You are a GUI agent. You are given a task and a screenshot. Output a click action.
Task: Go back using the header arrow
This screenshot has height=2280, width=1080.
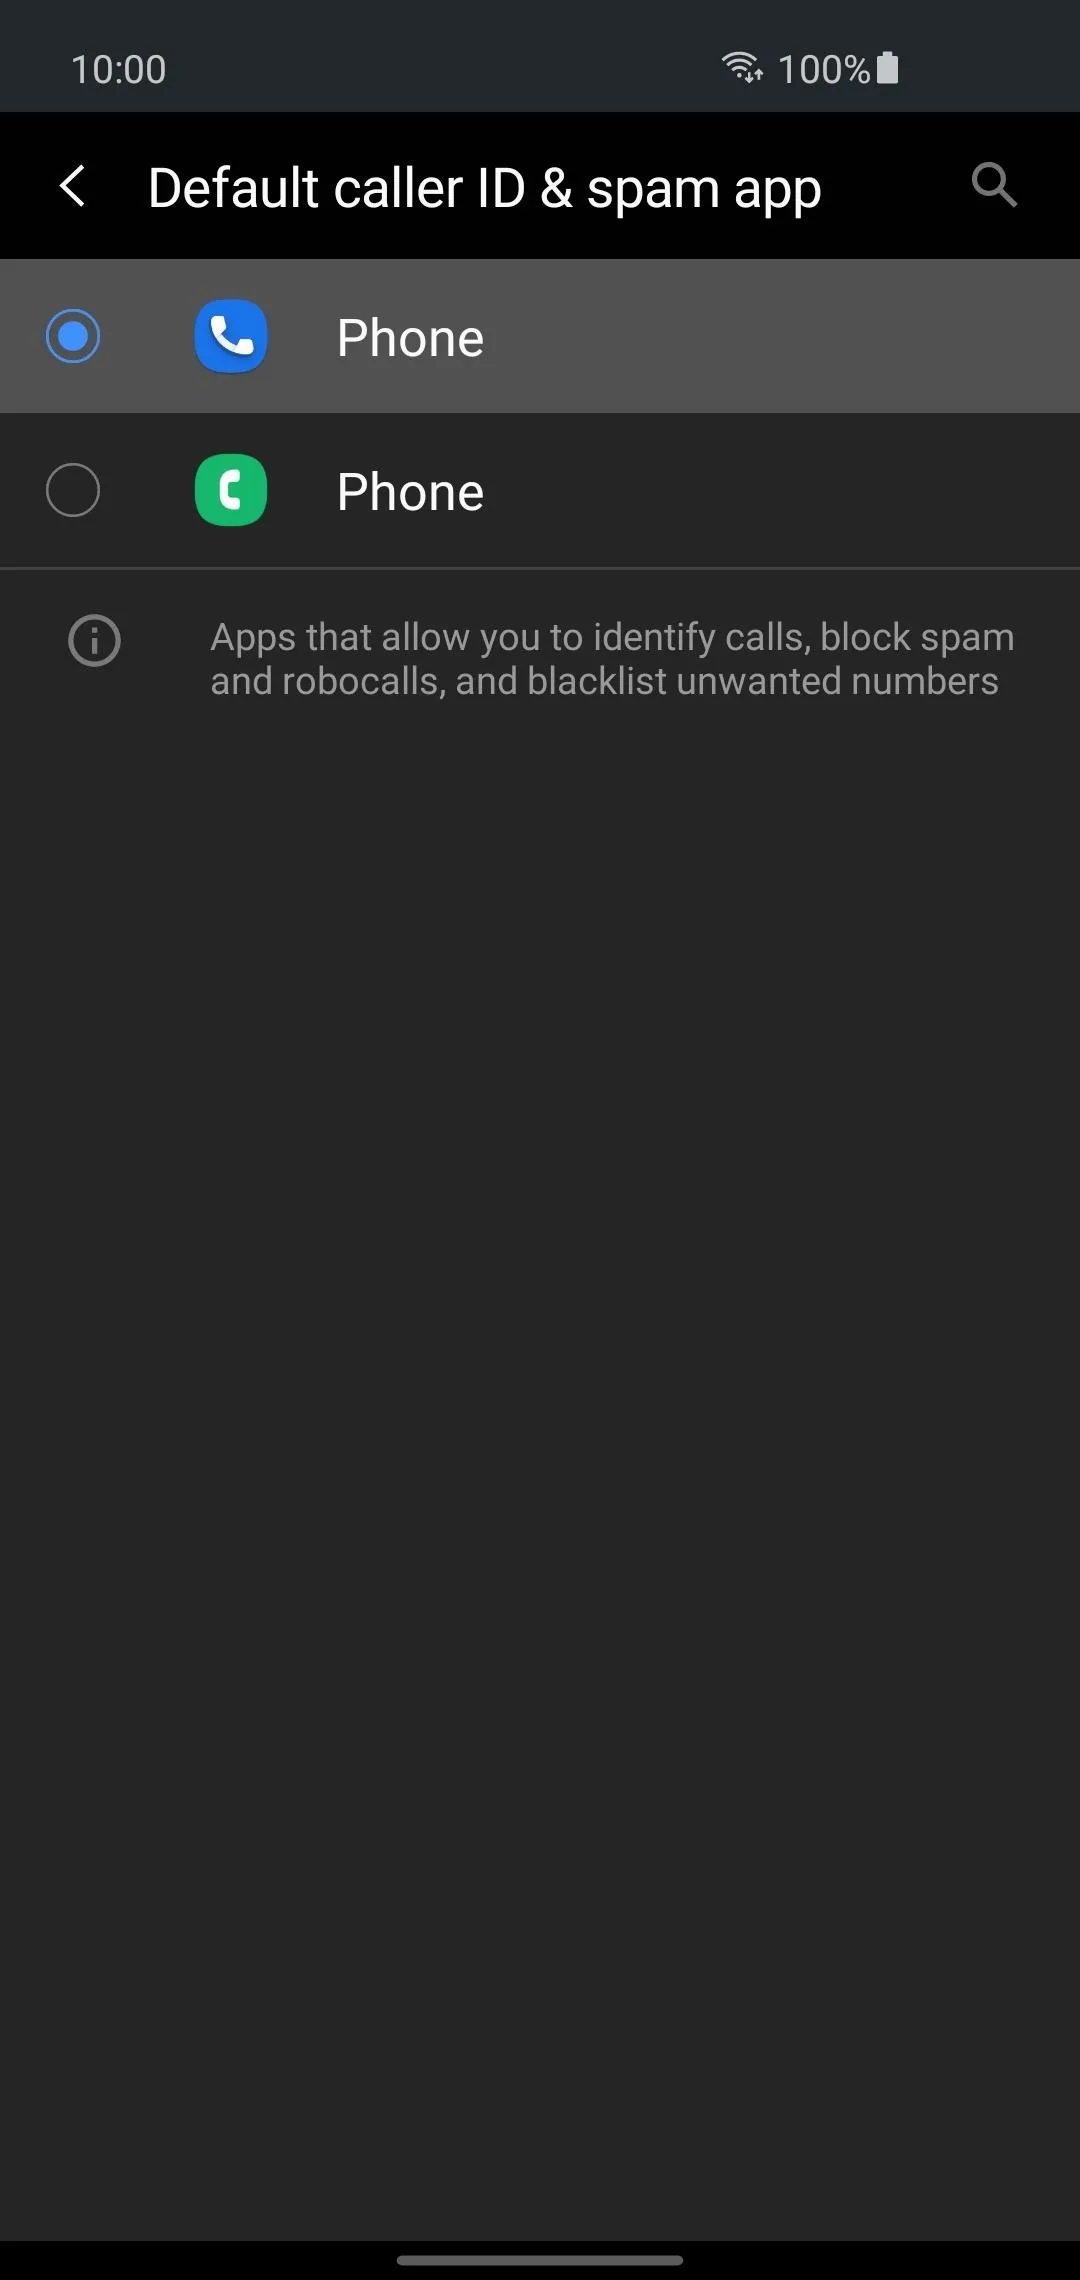[72, 186]
